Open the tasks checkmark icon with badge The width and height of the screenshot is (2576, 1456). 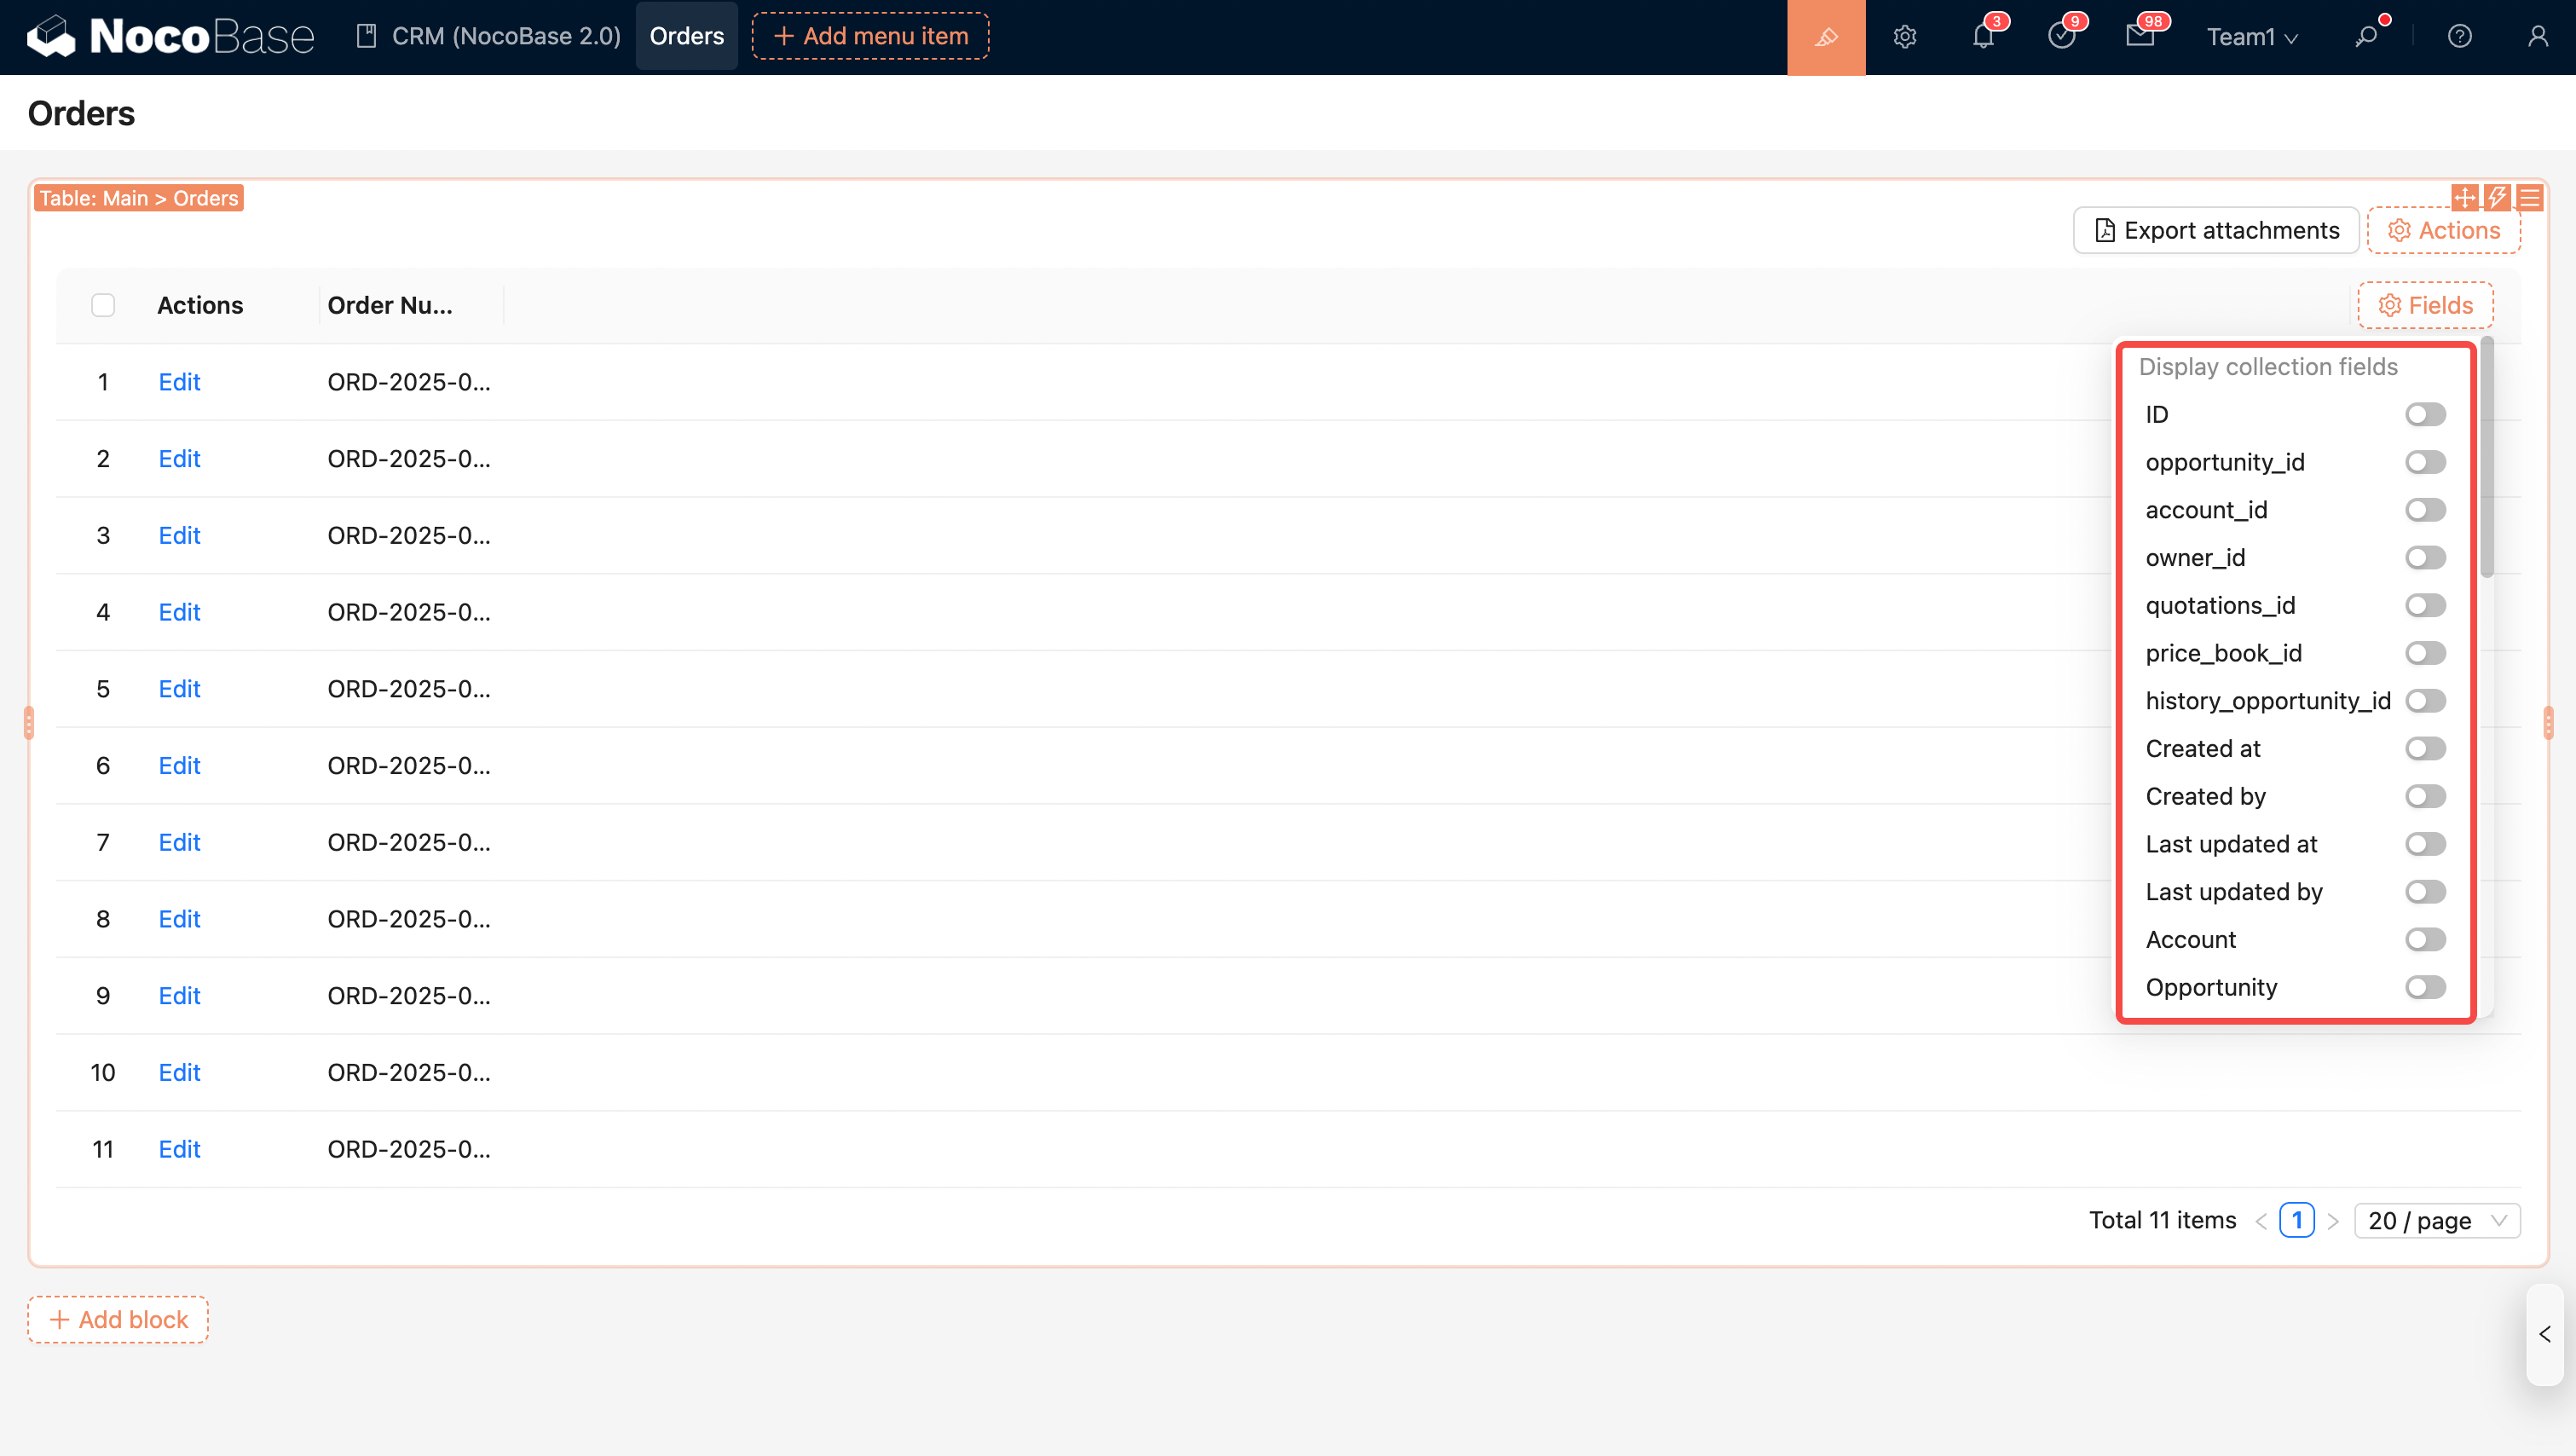[2061, 37]
